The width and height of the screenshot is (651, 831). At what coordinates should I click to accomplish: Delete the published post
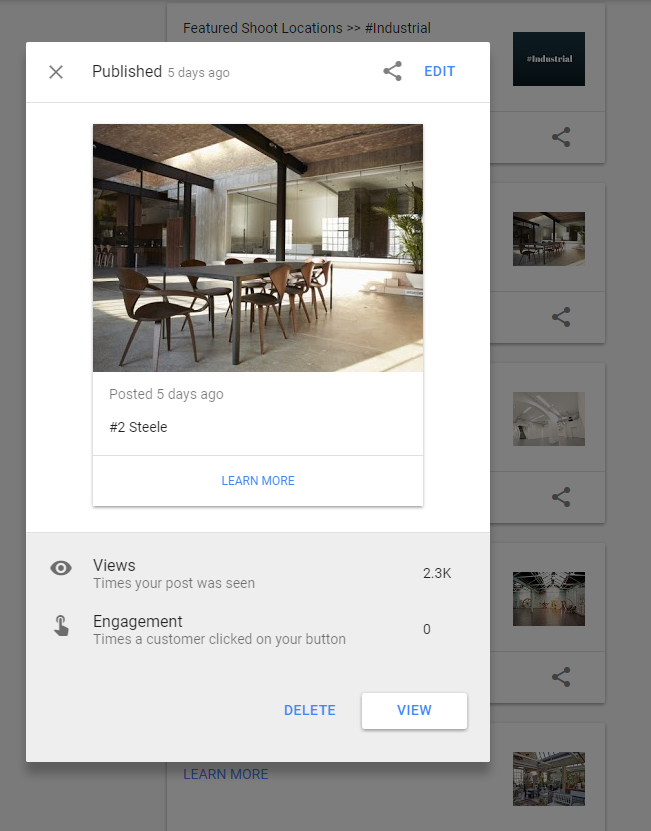(310, 710)
